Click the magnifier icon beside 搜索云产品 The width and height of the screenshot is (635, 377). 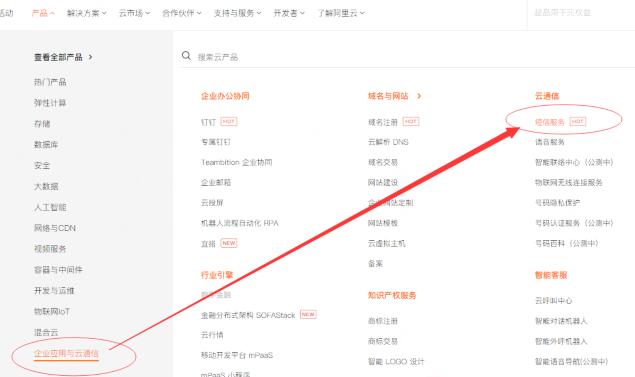coord(186,55)
